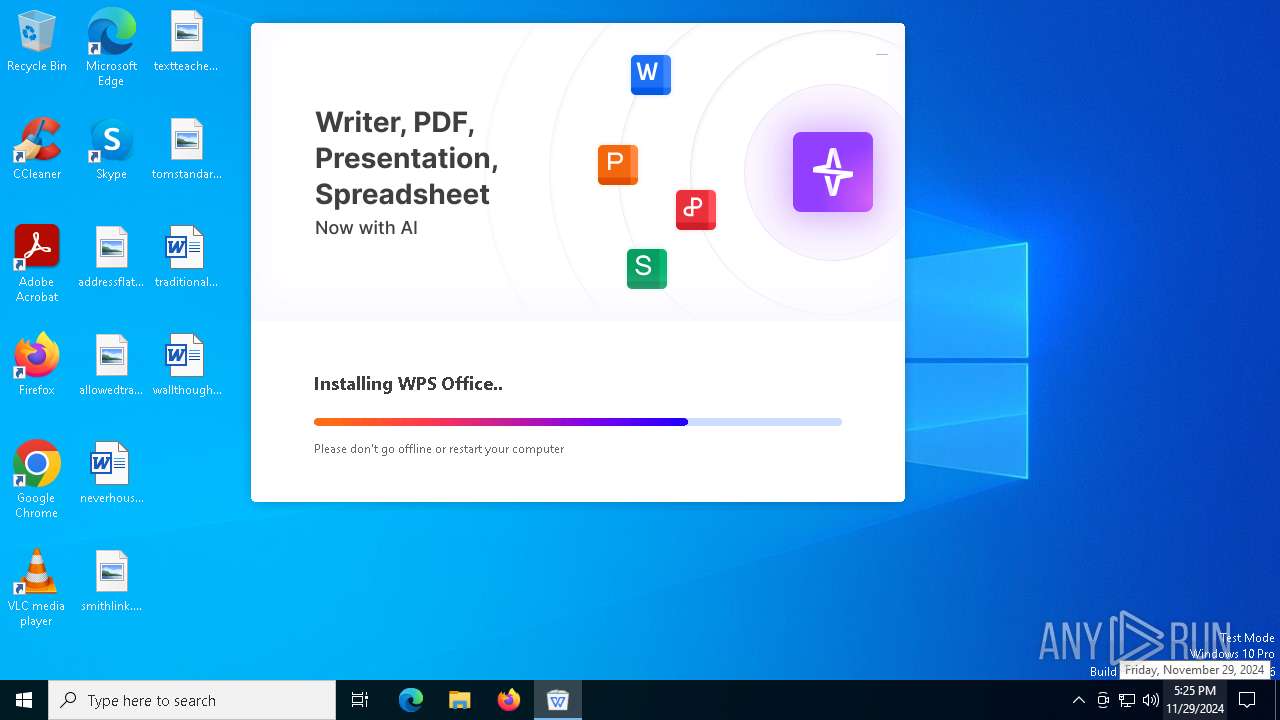Click the green Spreadsheet S icon
Screen dimensions: 1280x720
tap(646, 268)
